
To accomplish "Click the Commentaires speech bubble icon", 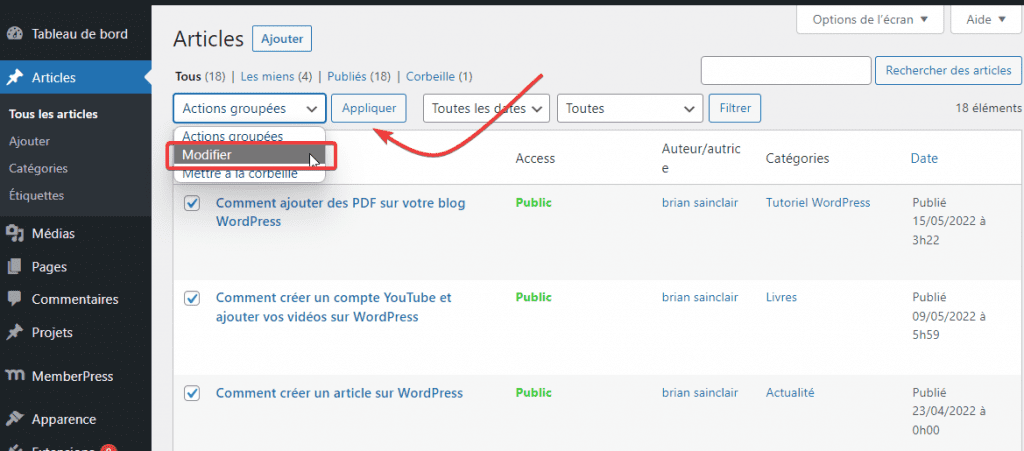I will click(x=14, y=299).
